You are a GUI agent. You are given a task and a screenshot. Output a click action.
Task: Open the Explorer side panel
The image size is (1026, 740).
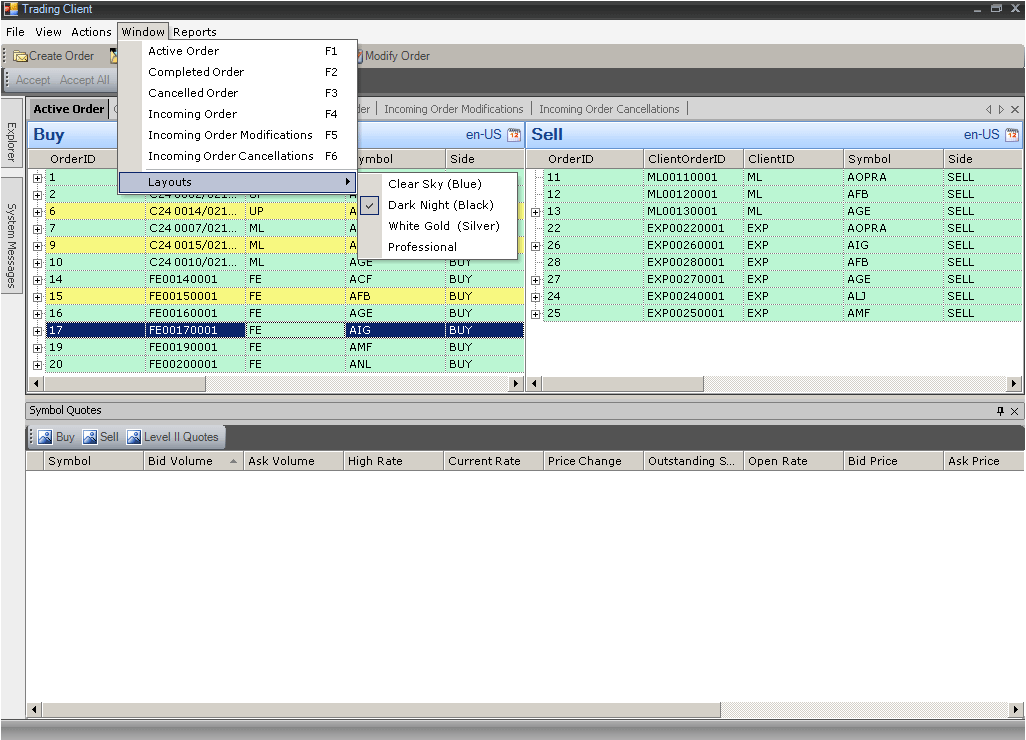click(x=11, y=141)
